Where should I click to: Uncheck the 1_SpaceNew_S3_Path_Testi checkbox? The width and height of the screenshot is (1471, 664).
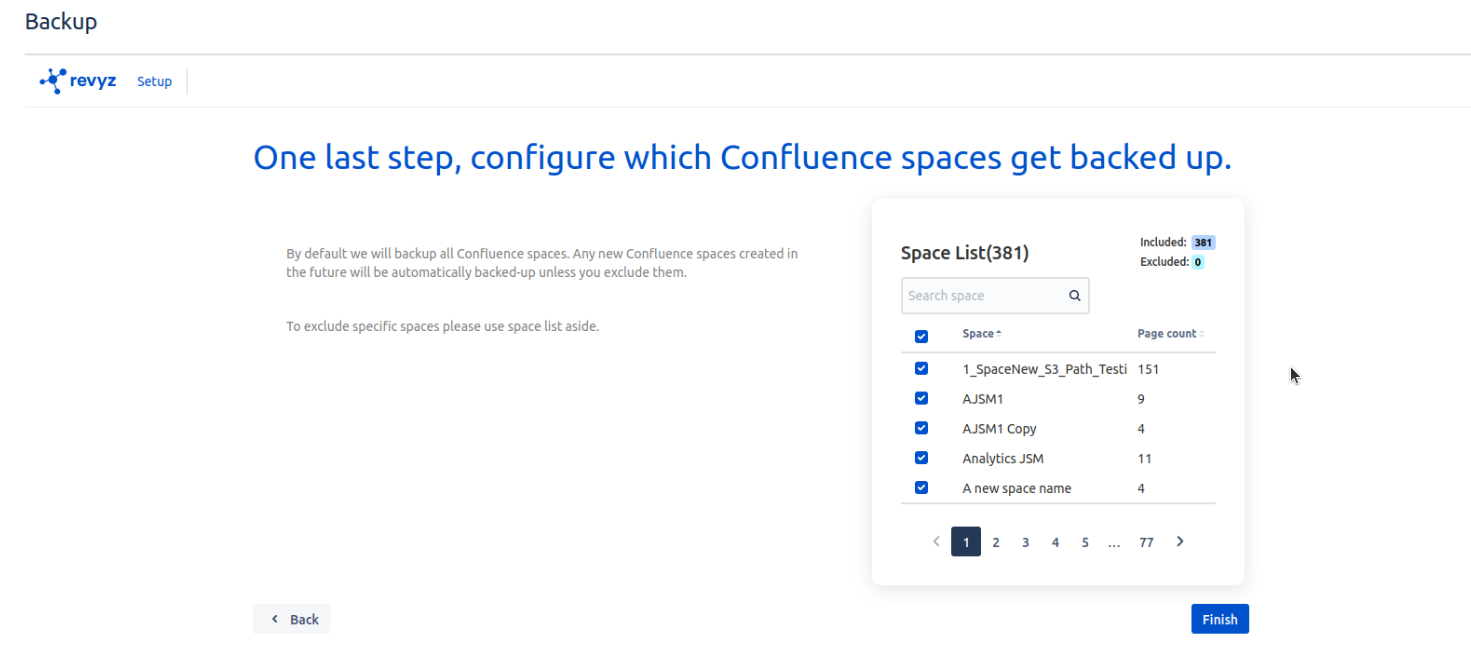921,368
